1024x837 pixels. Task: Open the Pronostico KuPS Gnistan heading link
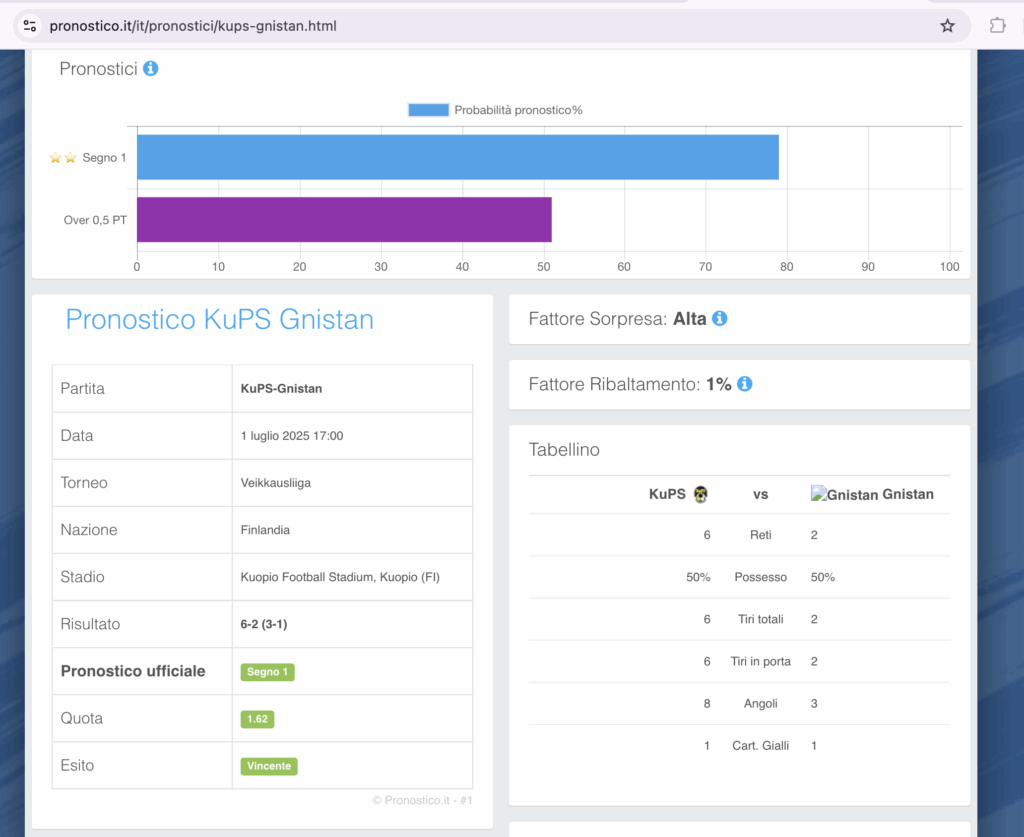tap(219, 319)
